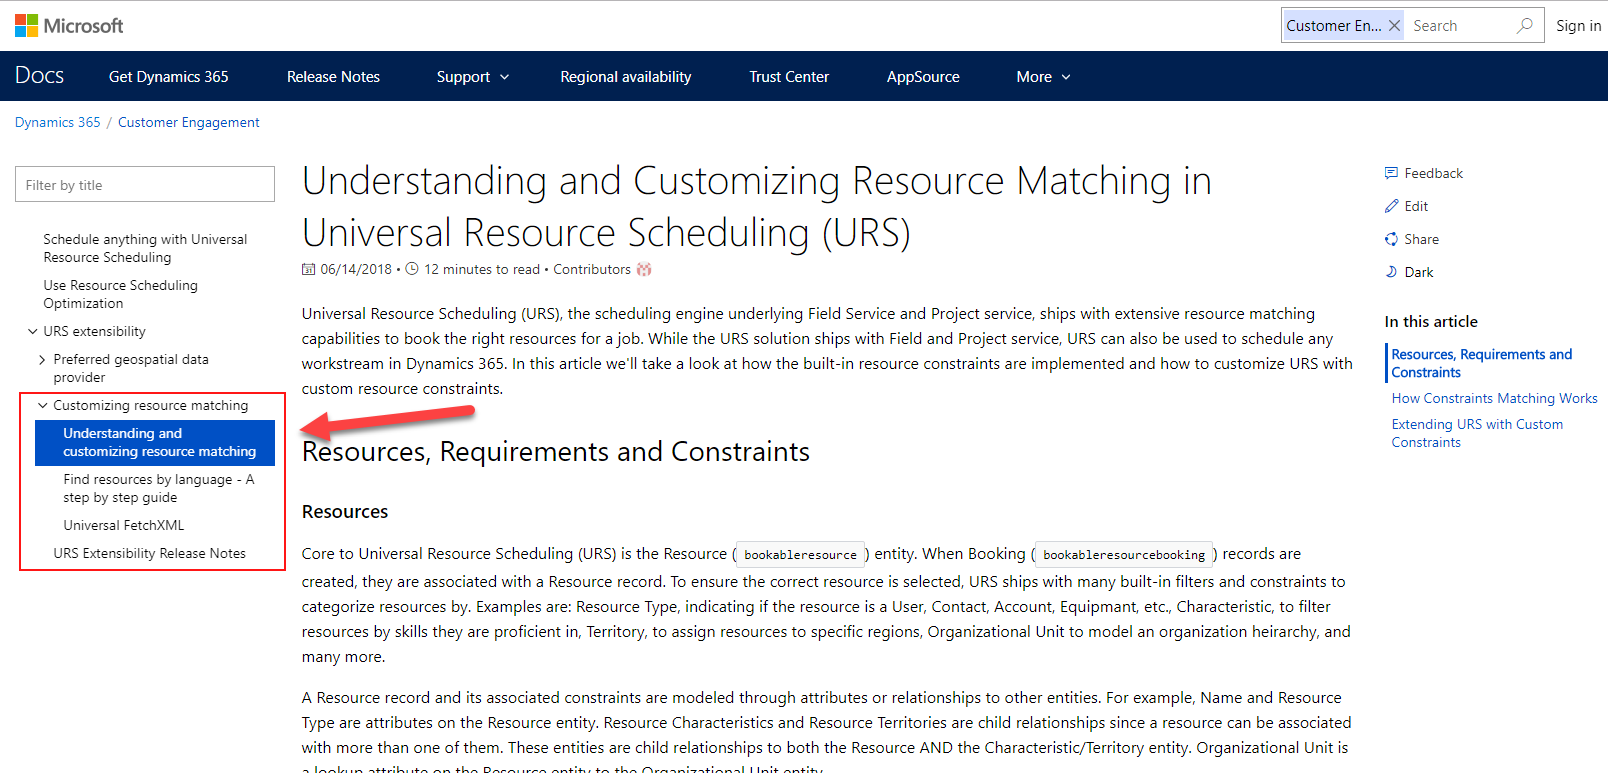Screen dimensions: 1608x773
Task: Click the Dynamics 365 breadcrumb link
Action: [x=58, y=123]
